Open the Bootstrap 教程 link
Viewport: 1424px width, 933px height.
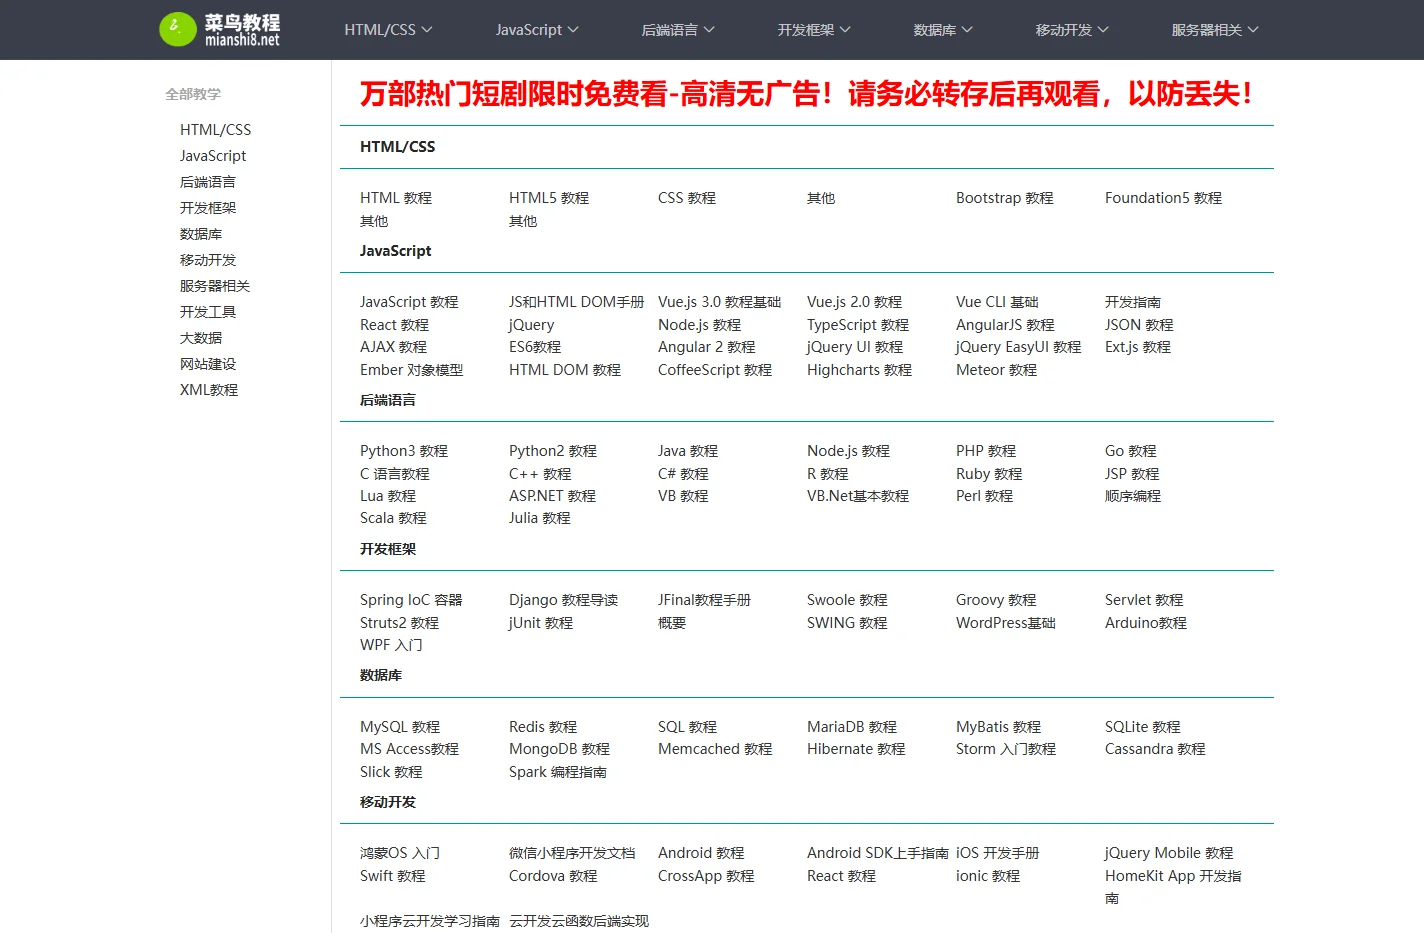coord(1005,198)
